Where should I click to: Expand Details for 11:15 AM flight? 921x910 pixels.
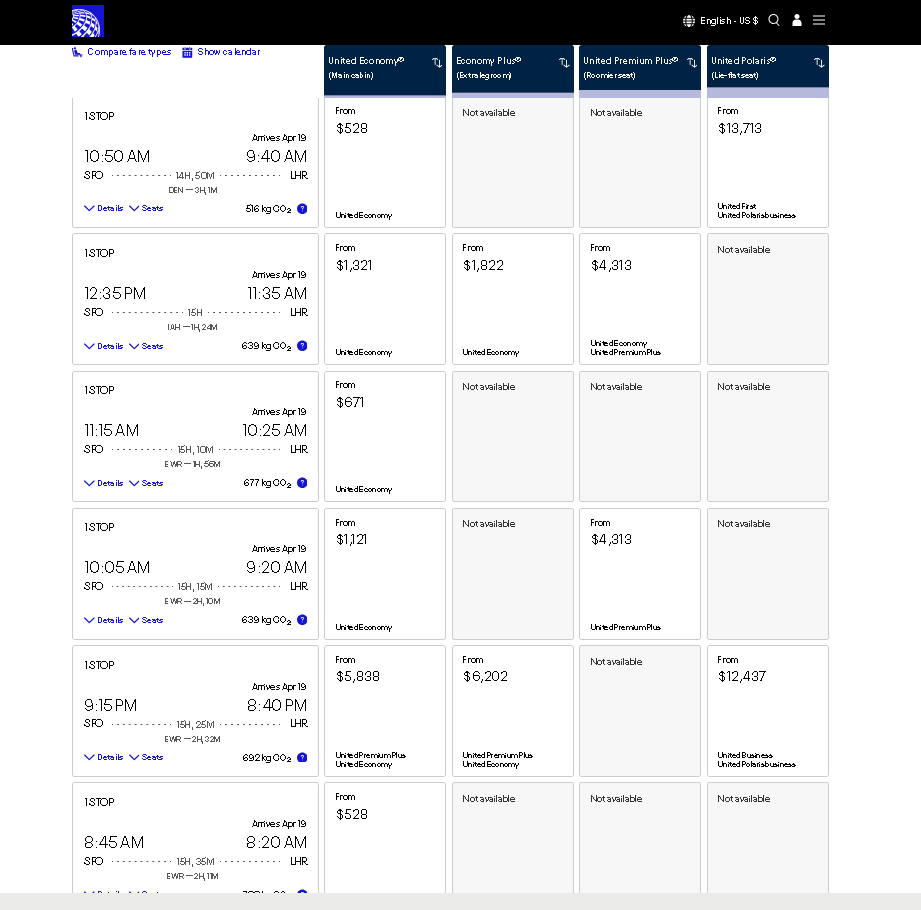tap(103, 483)
